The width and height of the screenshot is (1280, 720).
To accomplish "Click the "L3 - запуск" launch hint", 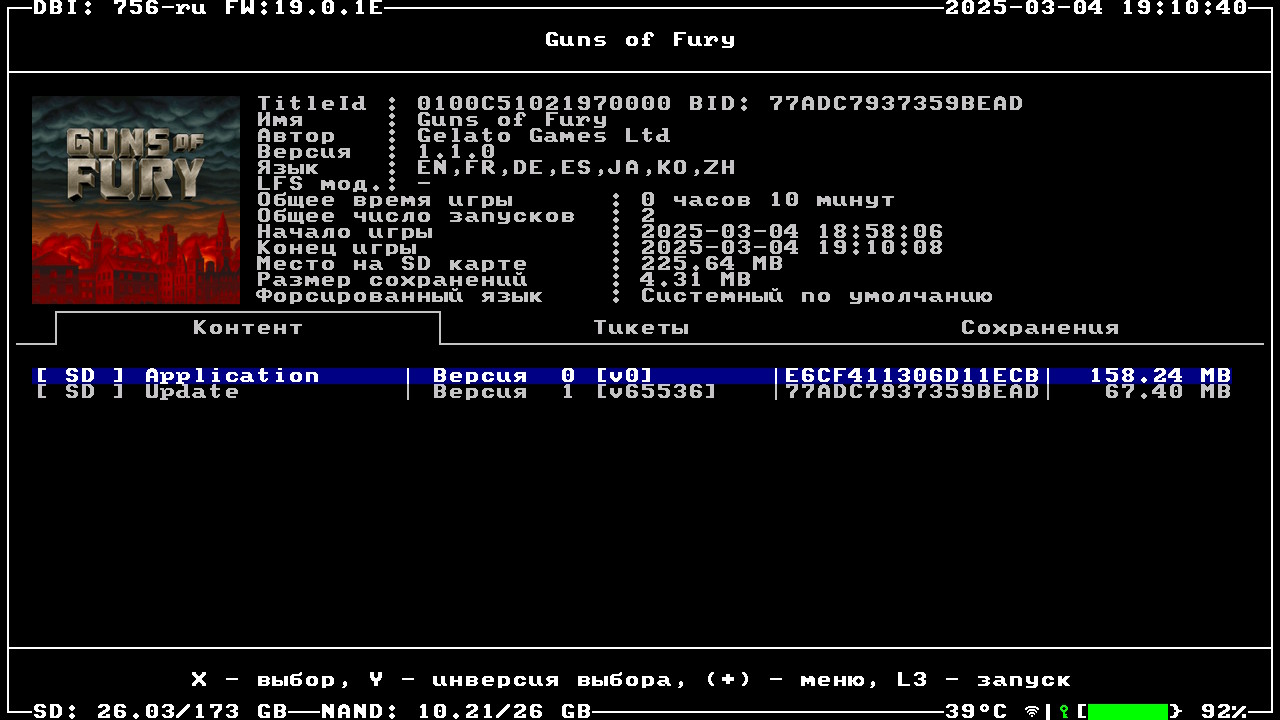I will [x=983, y=680].
